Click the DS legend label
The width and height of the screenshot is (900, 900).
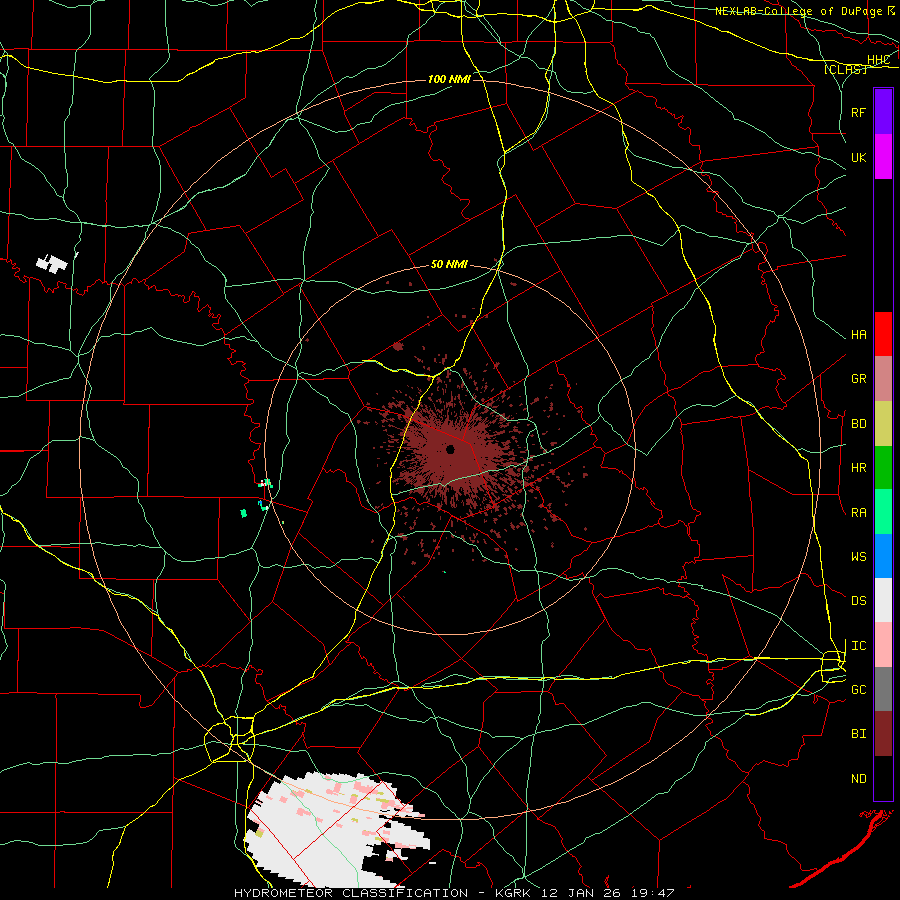point(859,601)
